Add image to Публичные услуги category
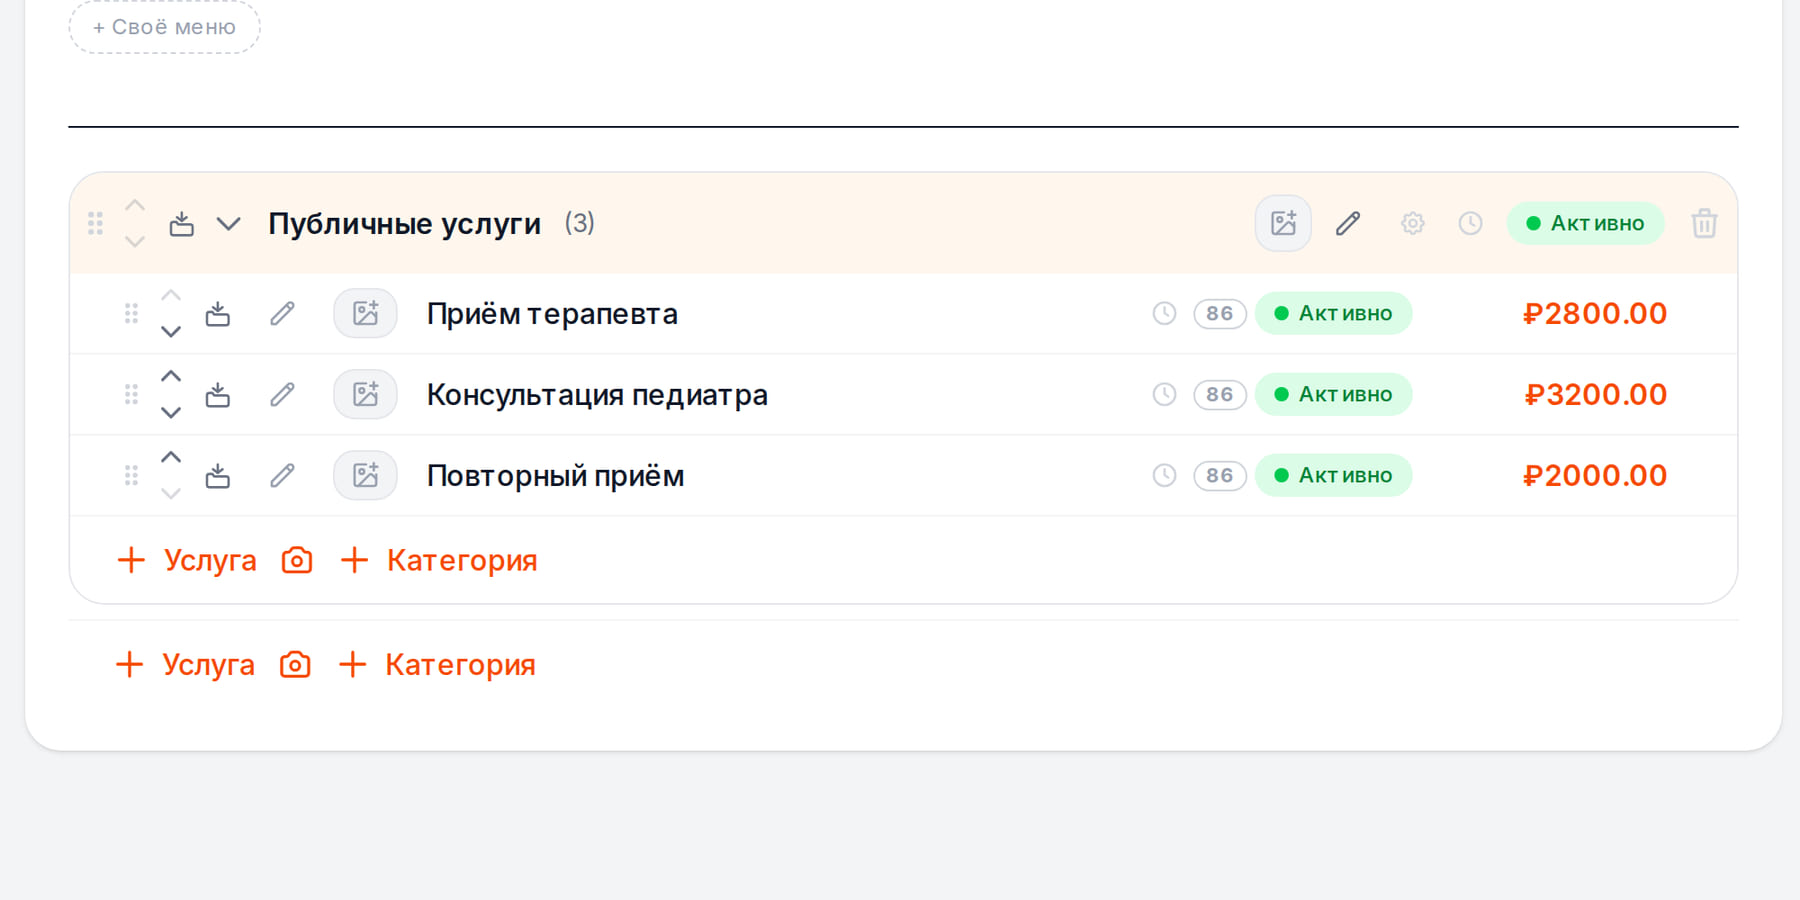 [1283, 223]
